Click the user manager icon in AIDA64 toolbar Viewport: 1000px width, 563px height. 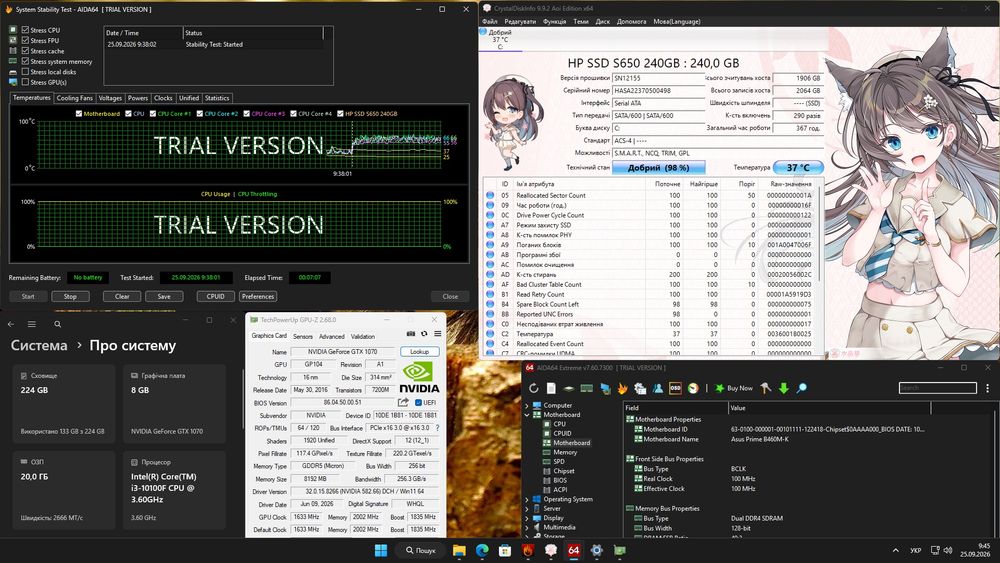pyautogui.click(x=658, y=388)
